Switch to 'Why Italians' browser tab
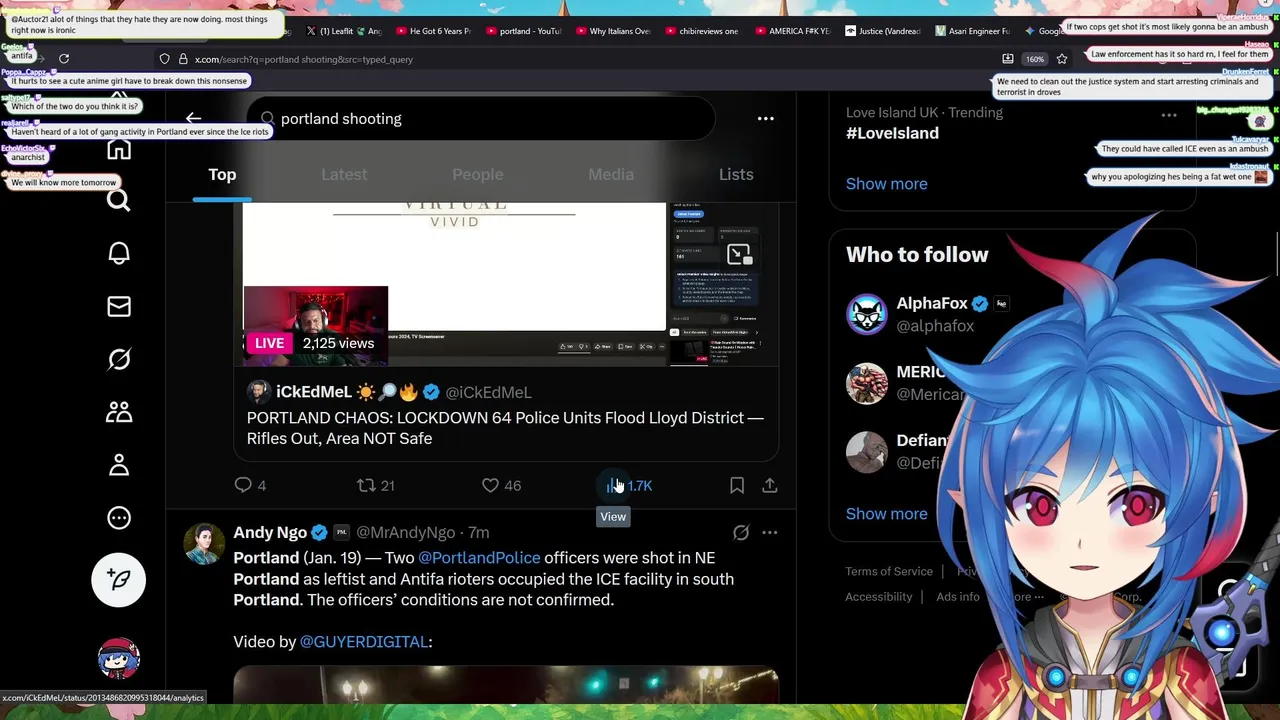Screen dimensions: 1280x720 pyautogui.click(x=613, y=31)
